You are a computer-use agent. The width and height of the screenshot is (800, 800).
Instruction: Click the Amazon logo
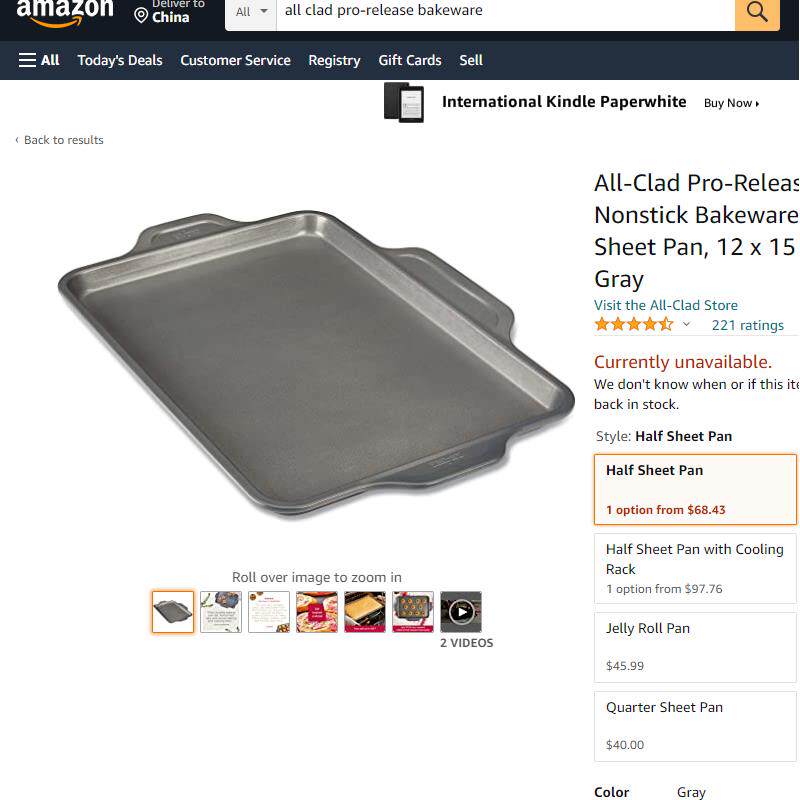[65, 12]
